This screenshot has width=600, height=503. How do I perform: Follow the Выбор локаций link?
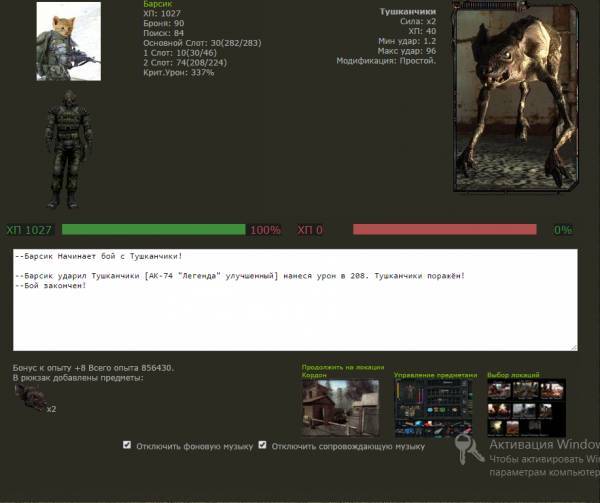click(513, 375)
